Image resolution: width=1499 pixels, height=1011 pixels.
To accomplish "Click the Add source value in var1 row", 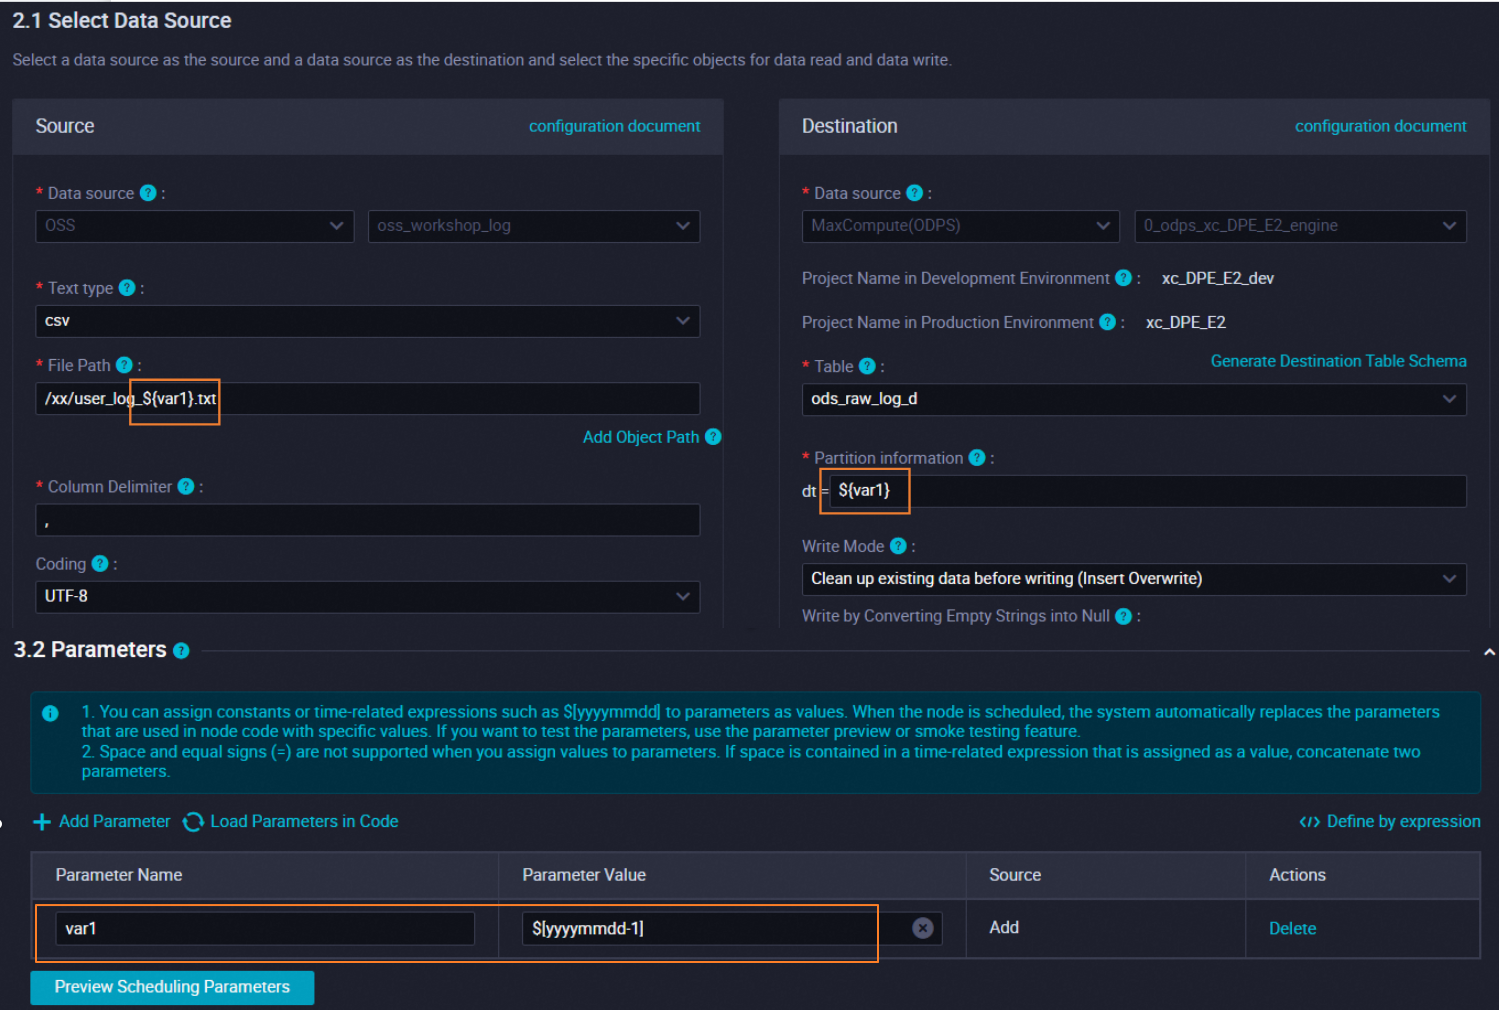I will click(x=1004, y=928).
